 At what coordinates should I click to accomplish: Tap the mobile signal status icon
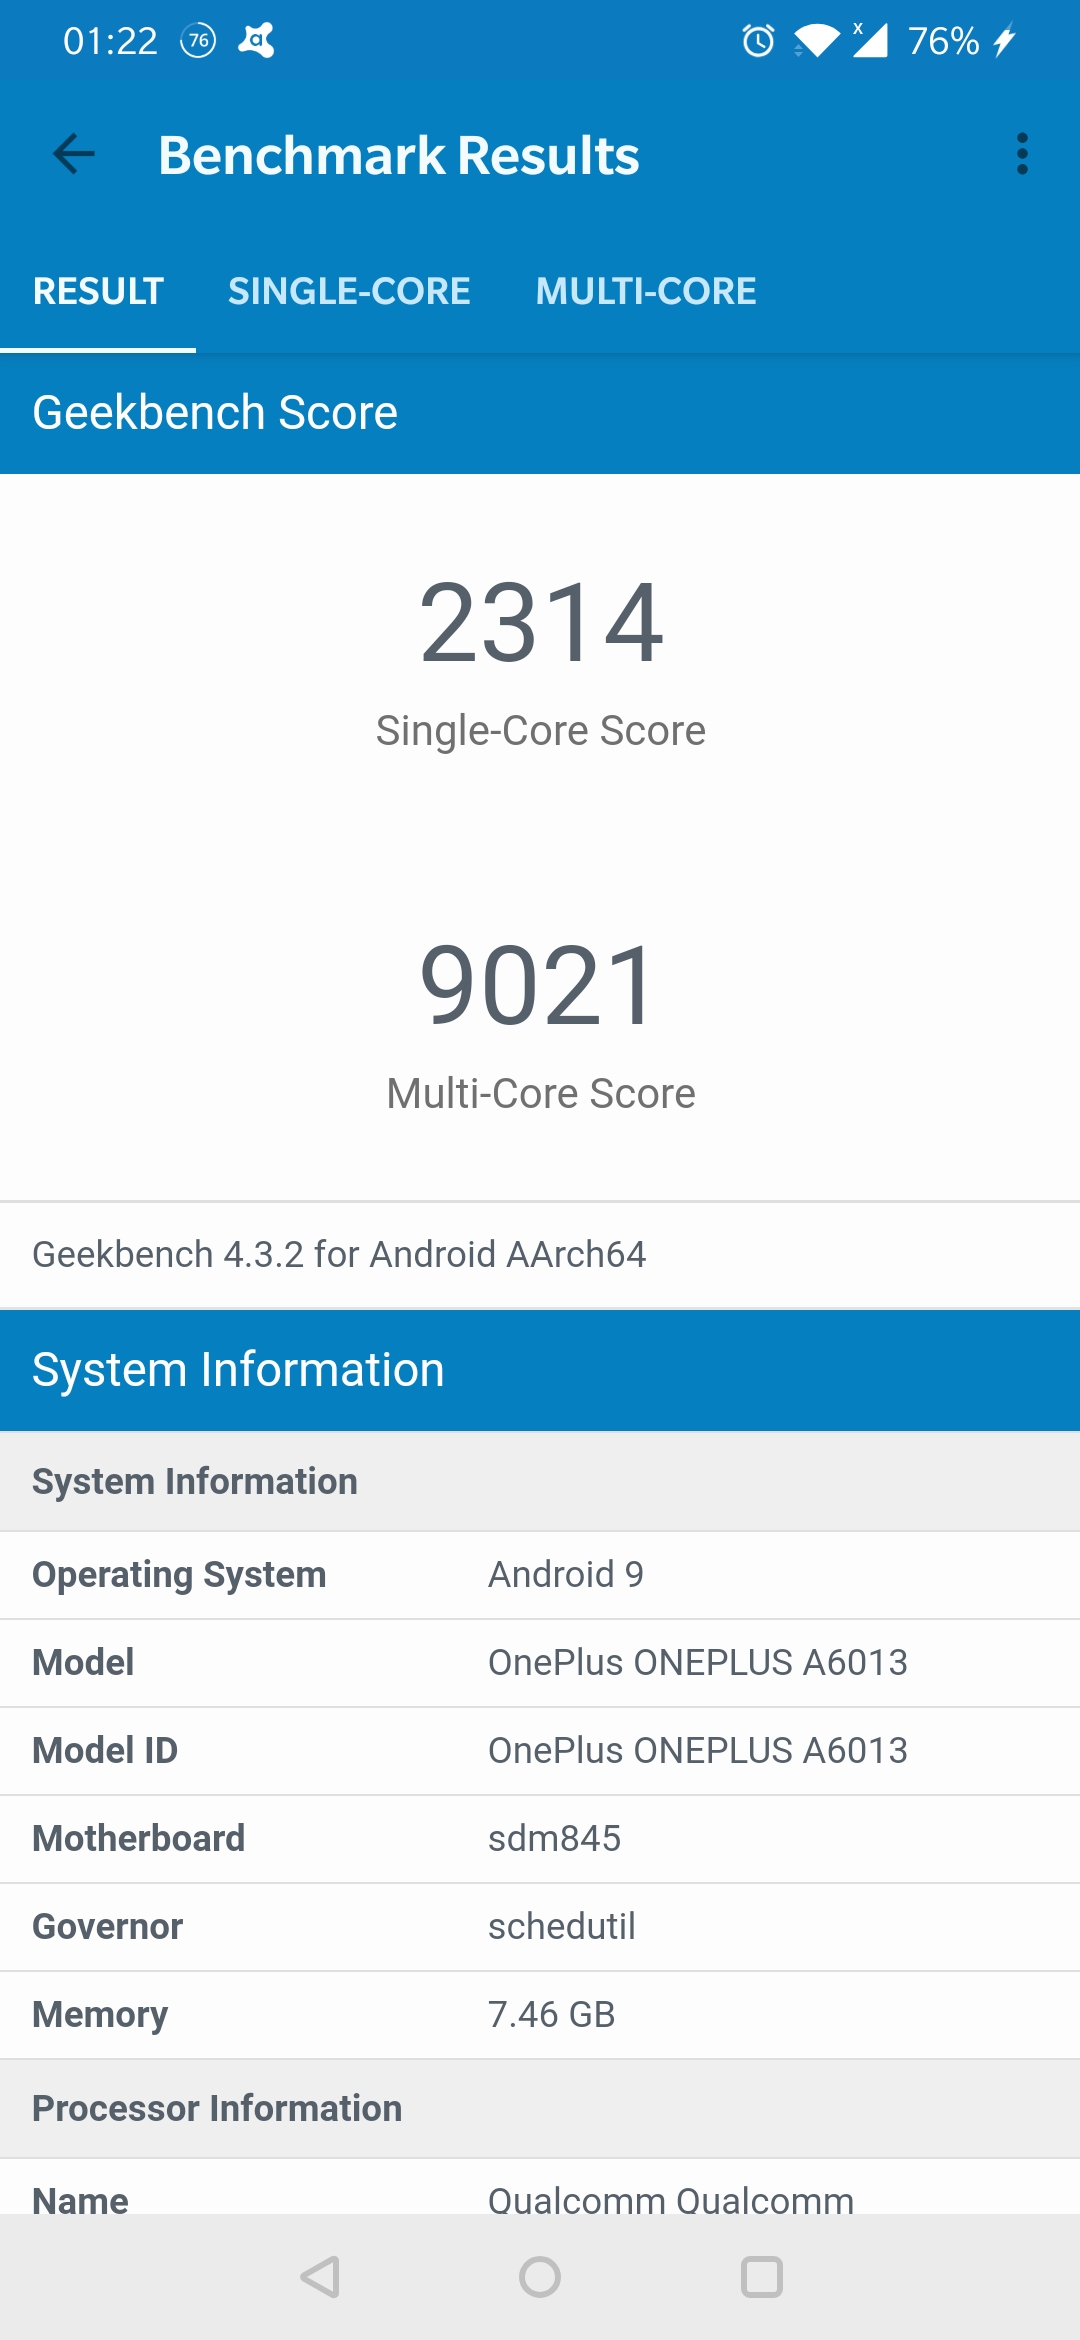tap(870, 40)
